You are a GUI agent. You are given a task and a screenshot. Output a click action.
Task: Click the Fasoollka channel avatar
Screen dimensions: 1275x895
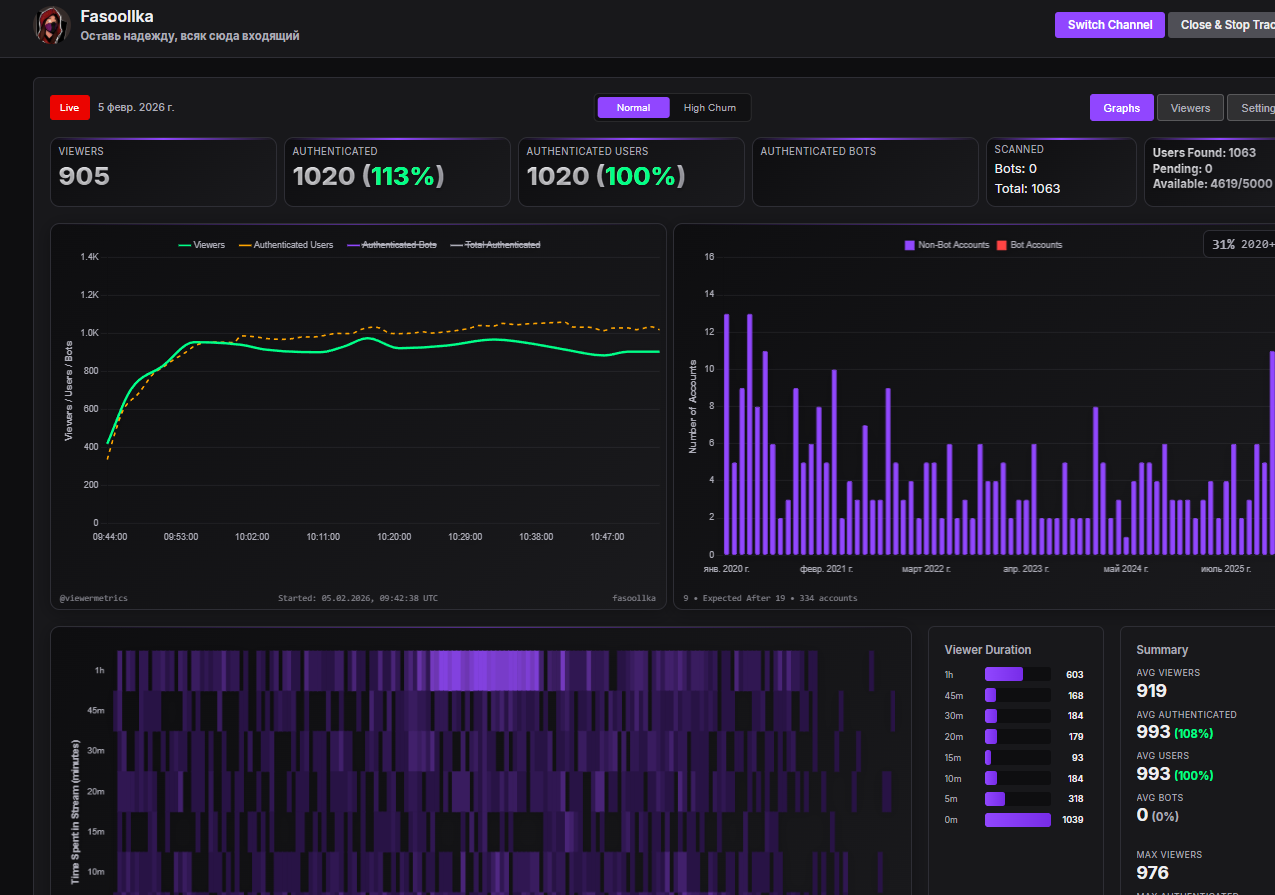(x=51, y=25)
